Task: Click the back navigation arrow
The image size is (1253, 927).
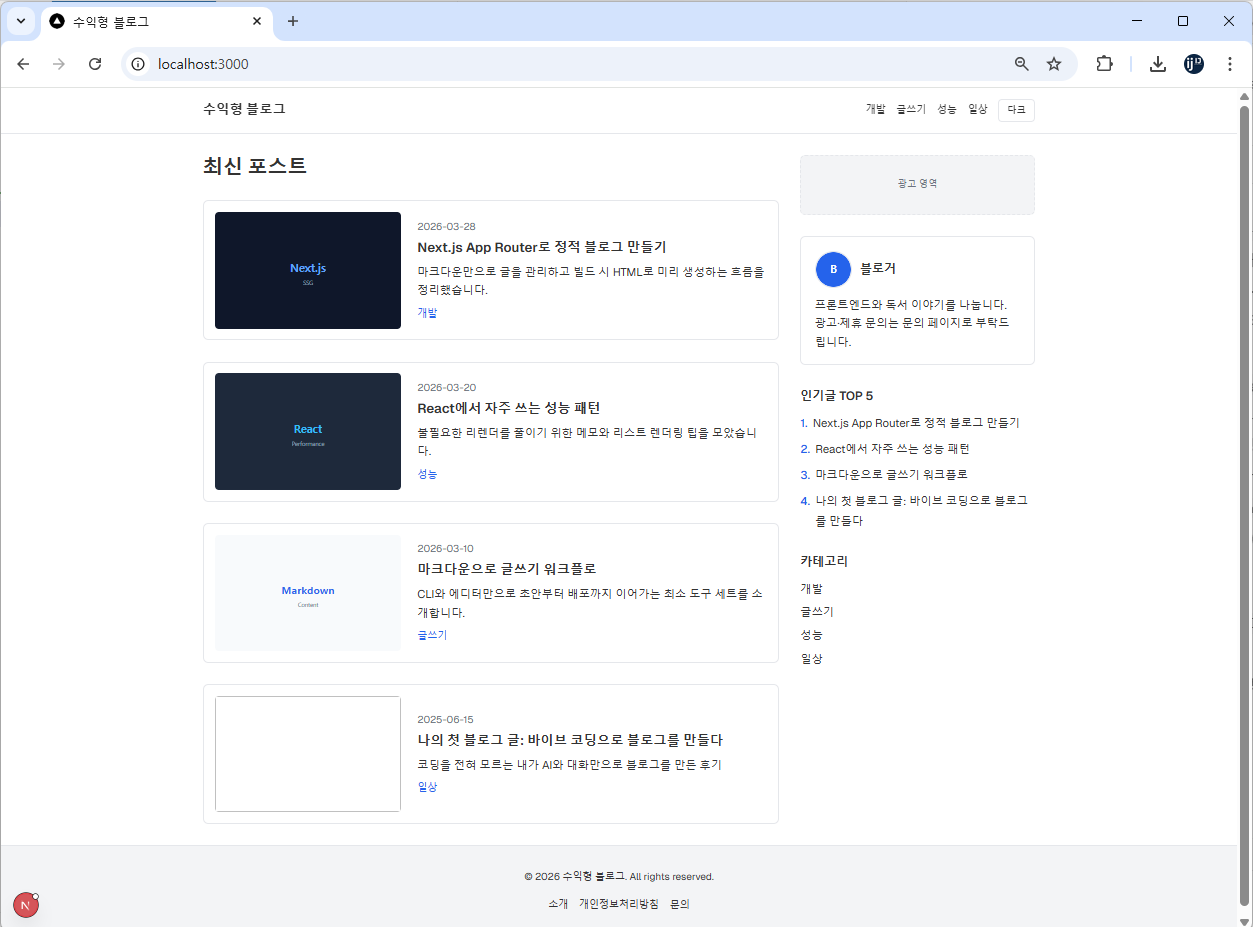Action: 23,63
